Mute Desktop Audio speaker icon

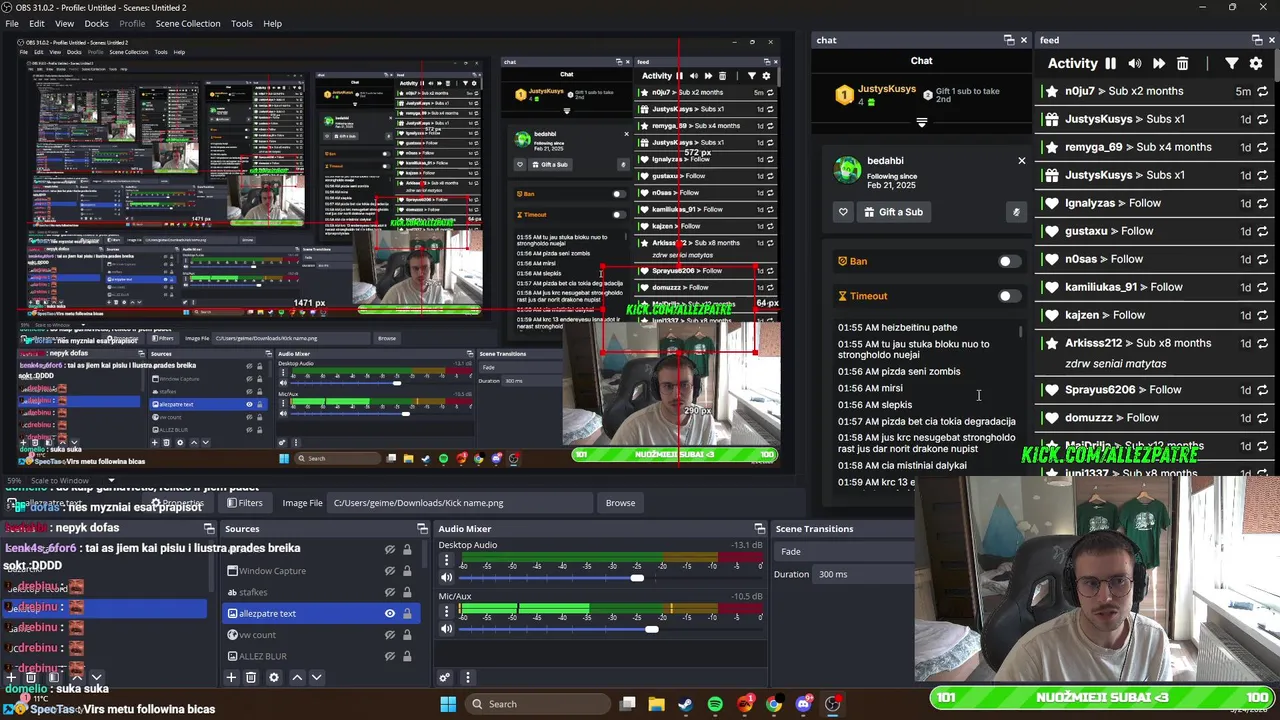pyautogui.click(x=447, y=578)
